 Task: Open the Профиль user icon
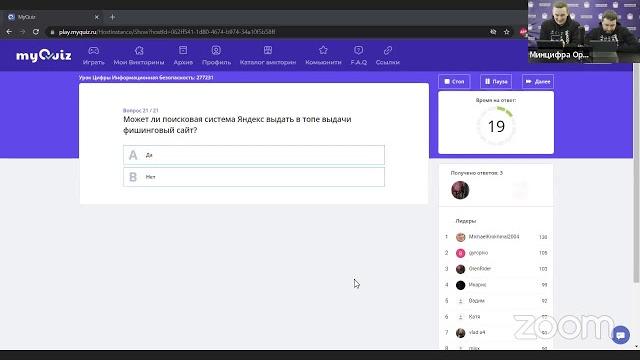pyautogui.click(x=216, y=50)
